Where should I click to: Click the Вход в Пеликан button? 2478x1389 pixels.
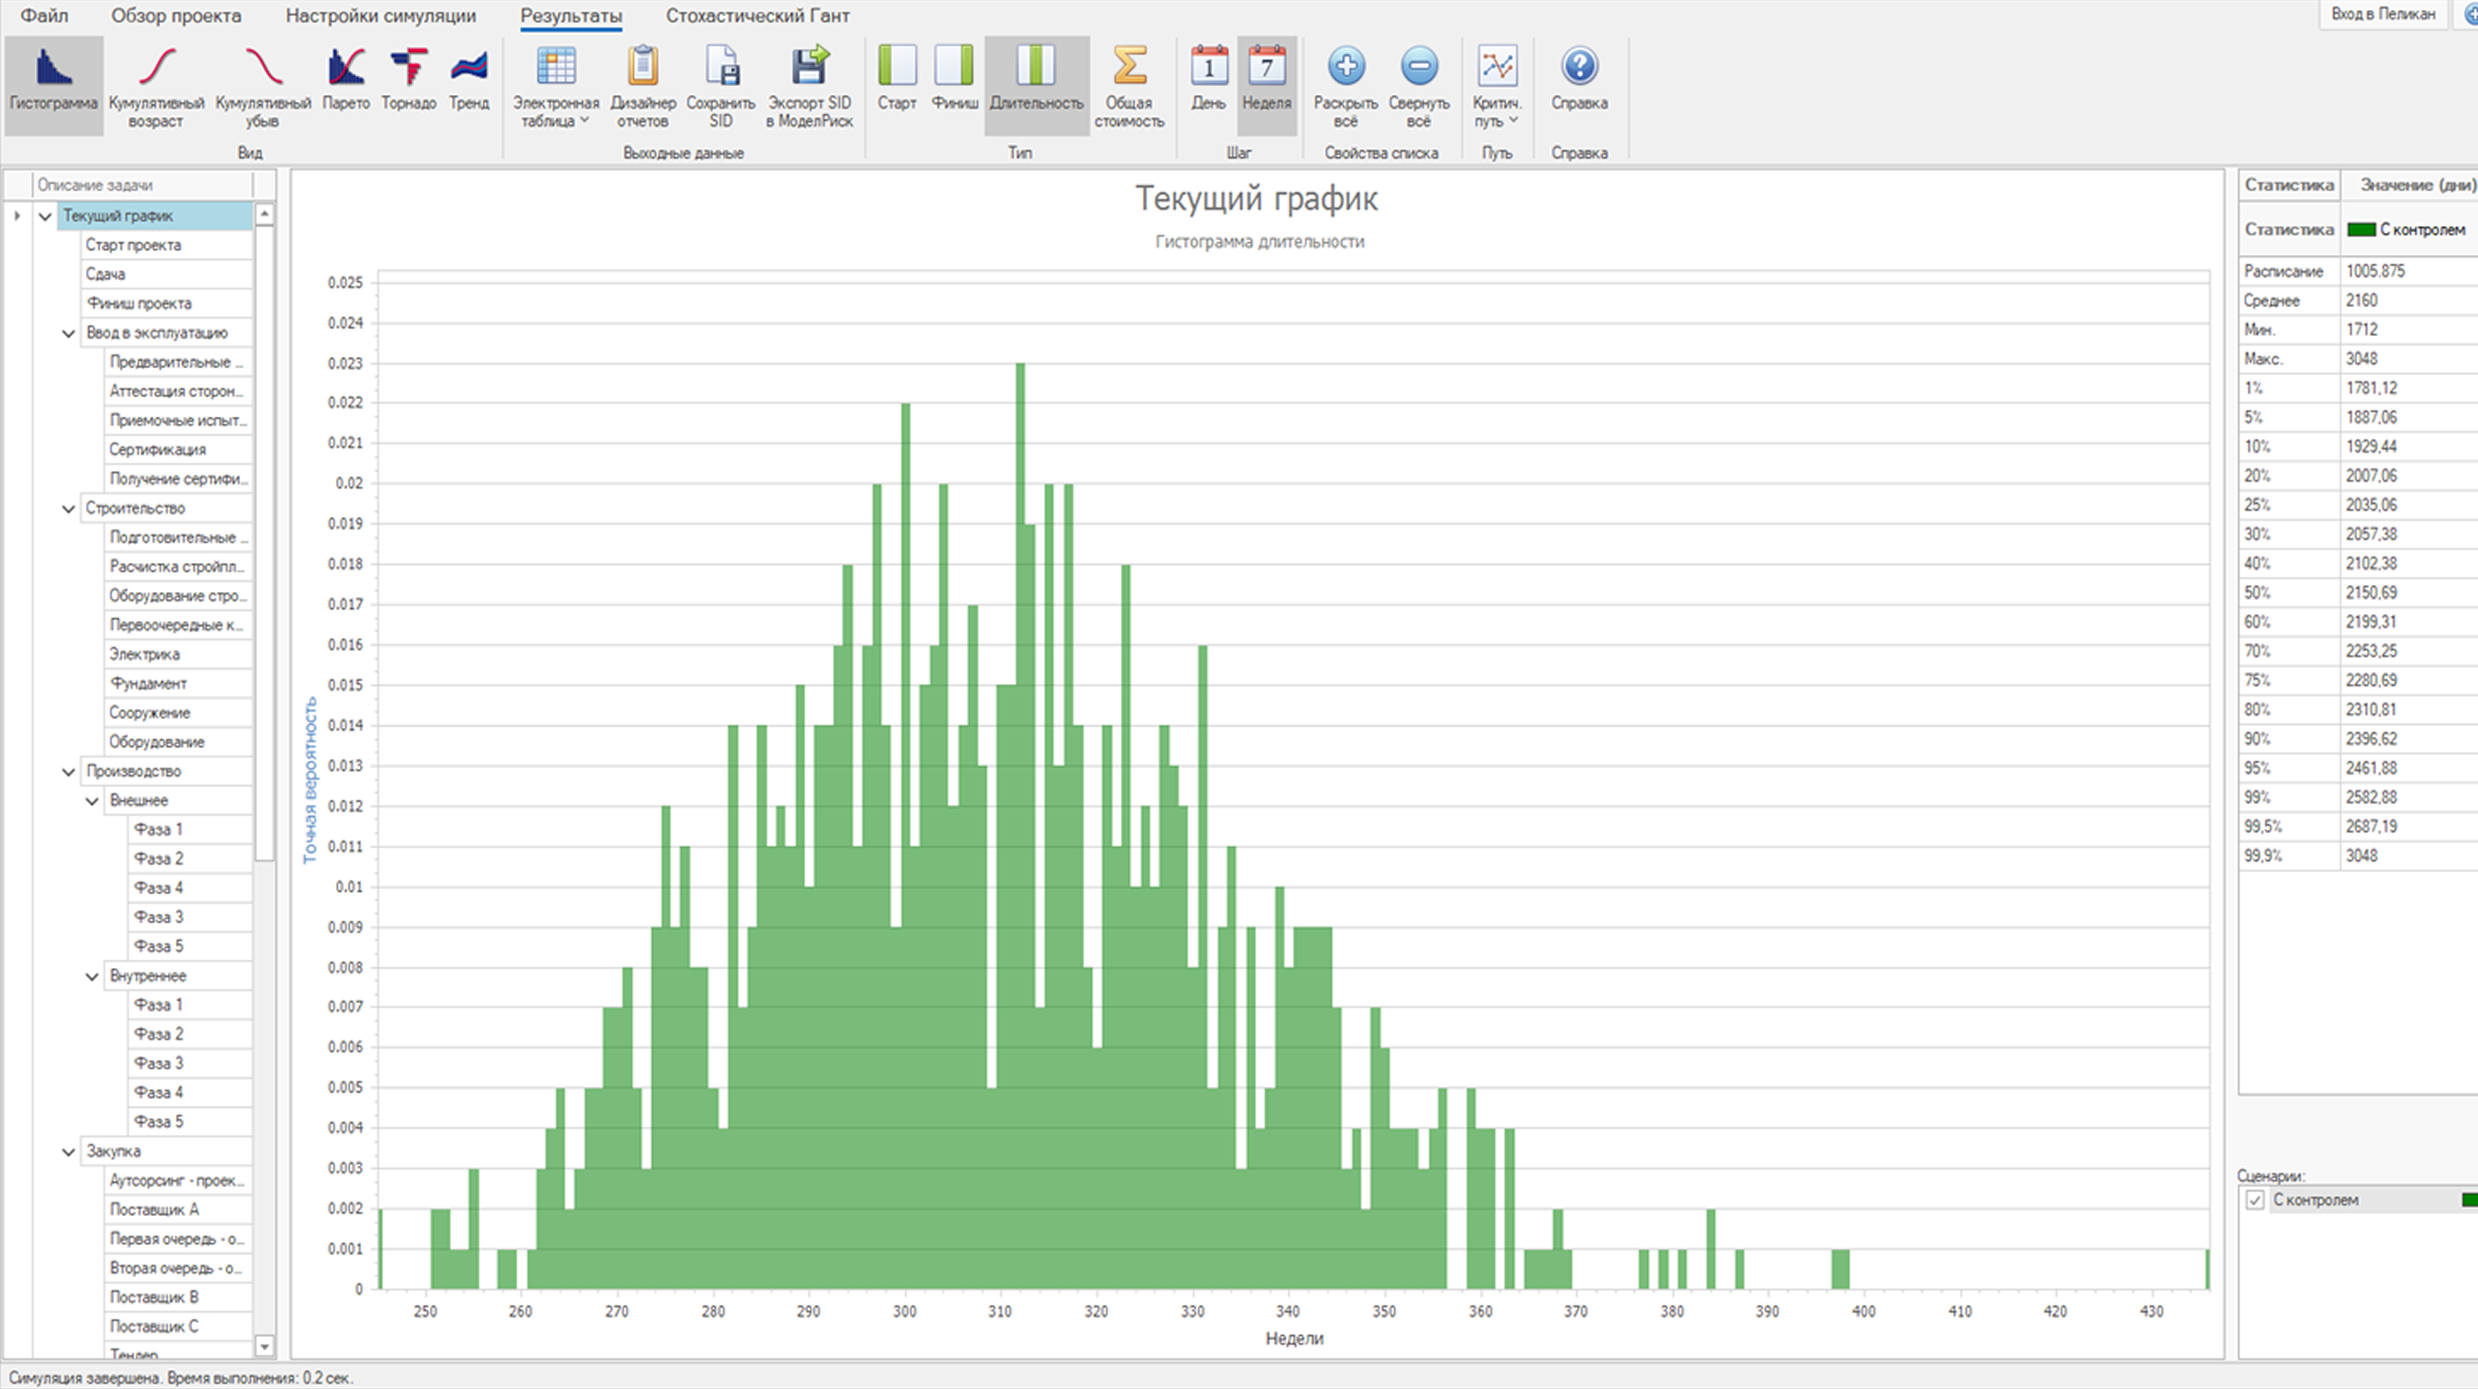pyautogui.click(x=2382, y=14)
